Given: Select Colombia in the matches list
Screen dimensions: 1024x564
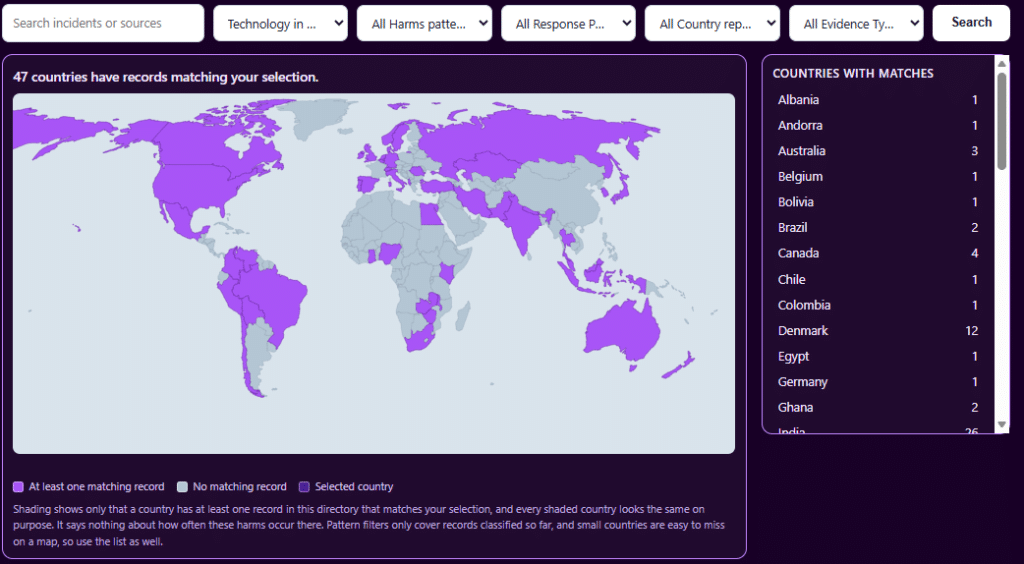Looking at the screenshot, I should coord(878,305).
